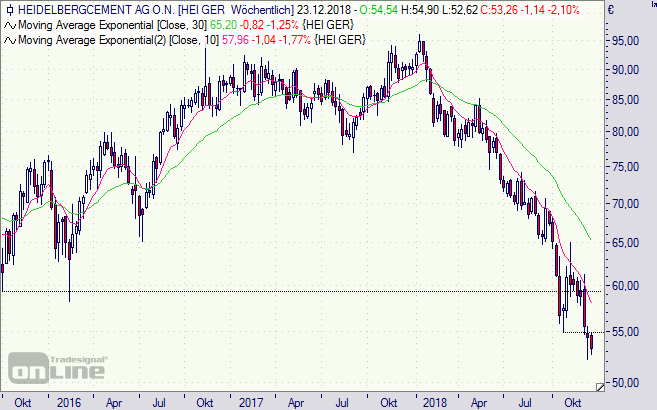Click the 2016 year label on time axis

tap(69, 402)
